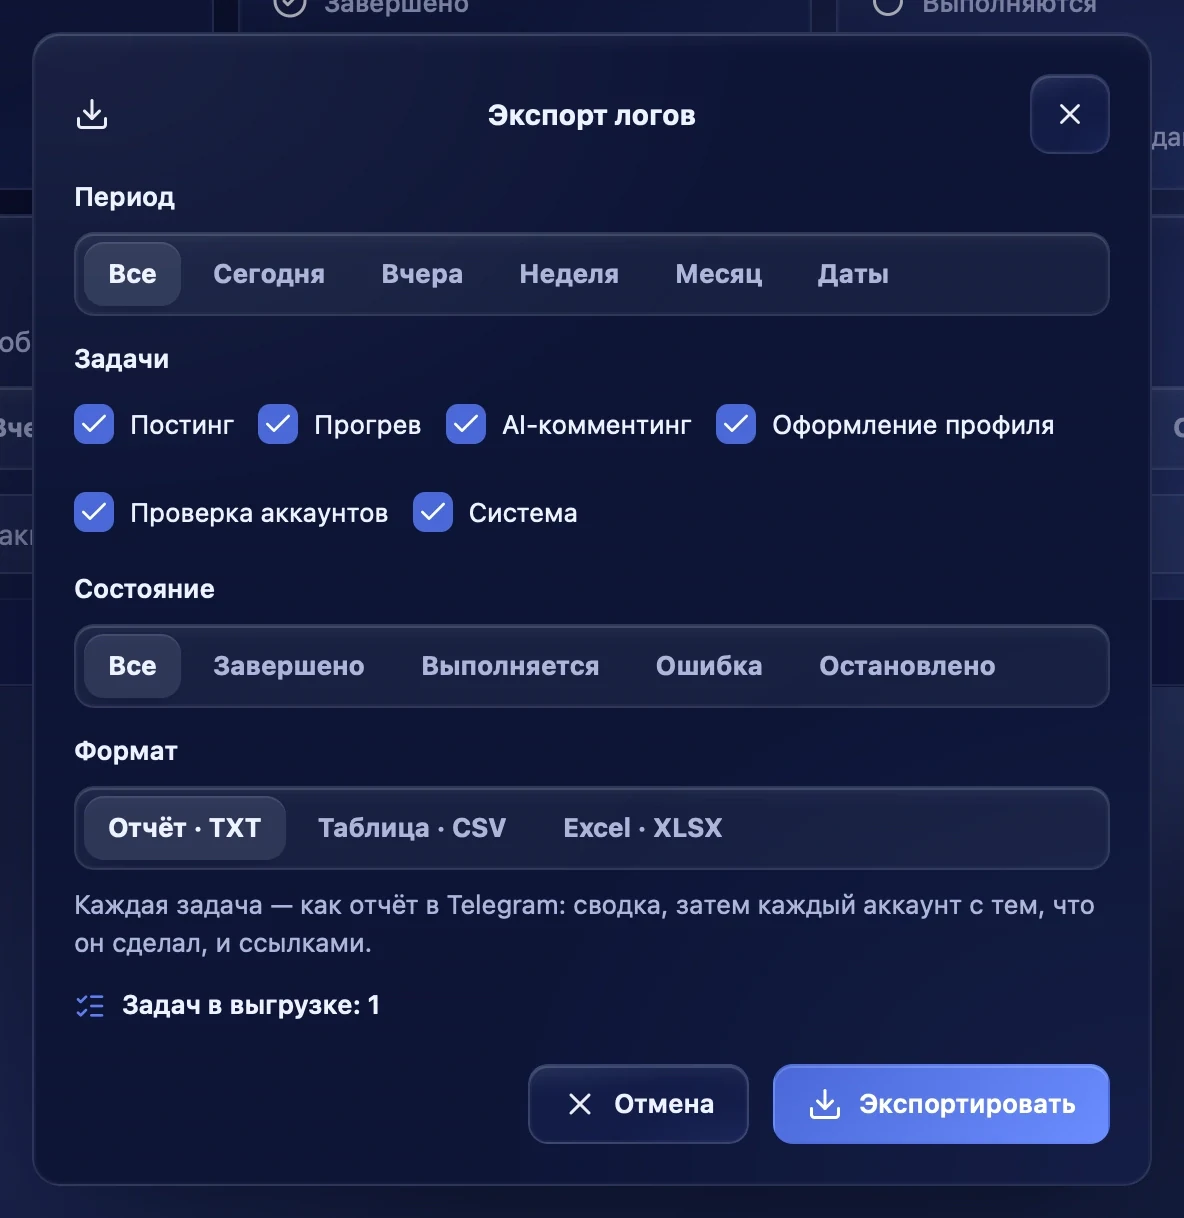The image size is (1184, 1218).
Task: Pick the Неделя period option
Action: tap(569, 274)
